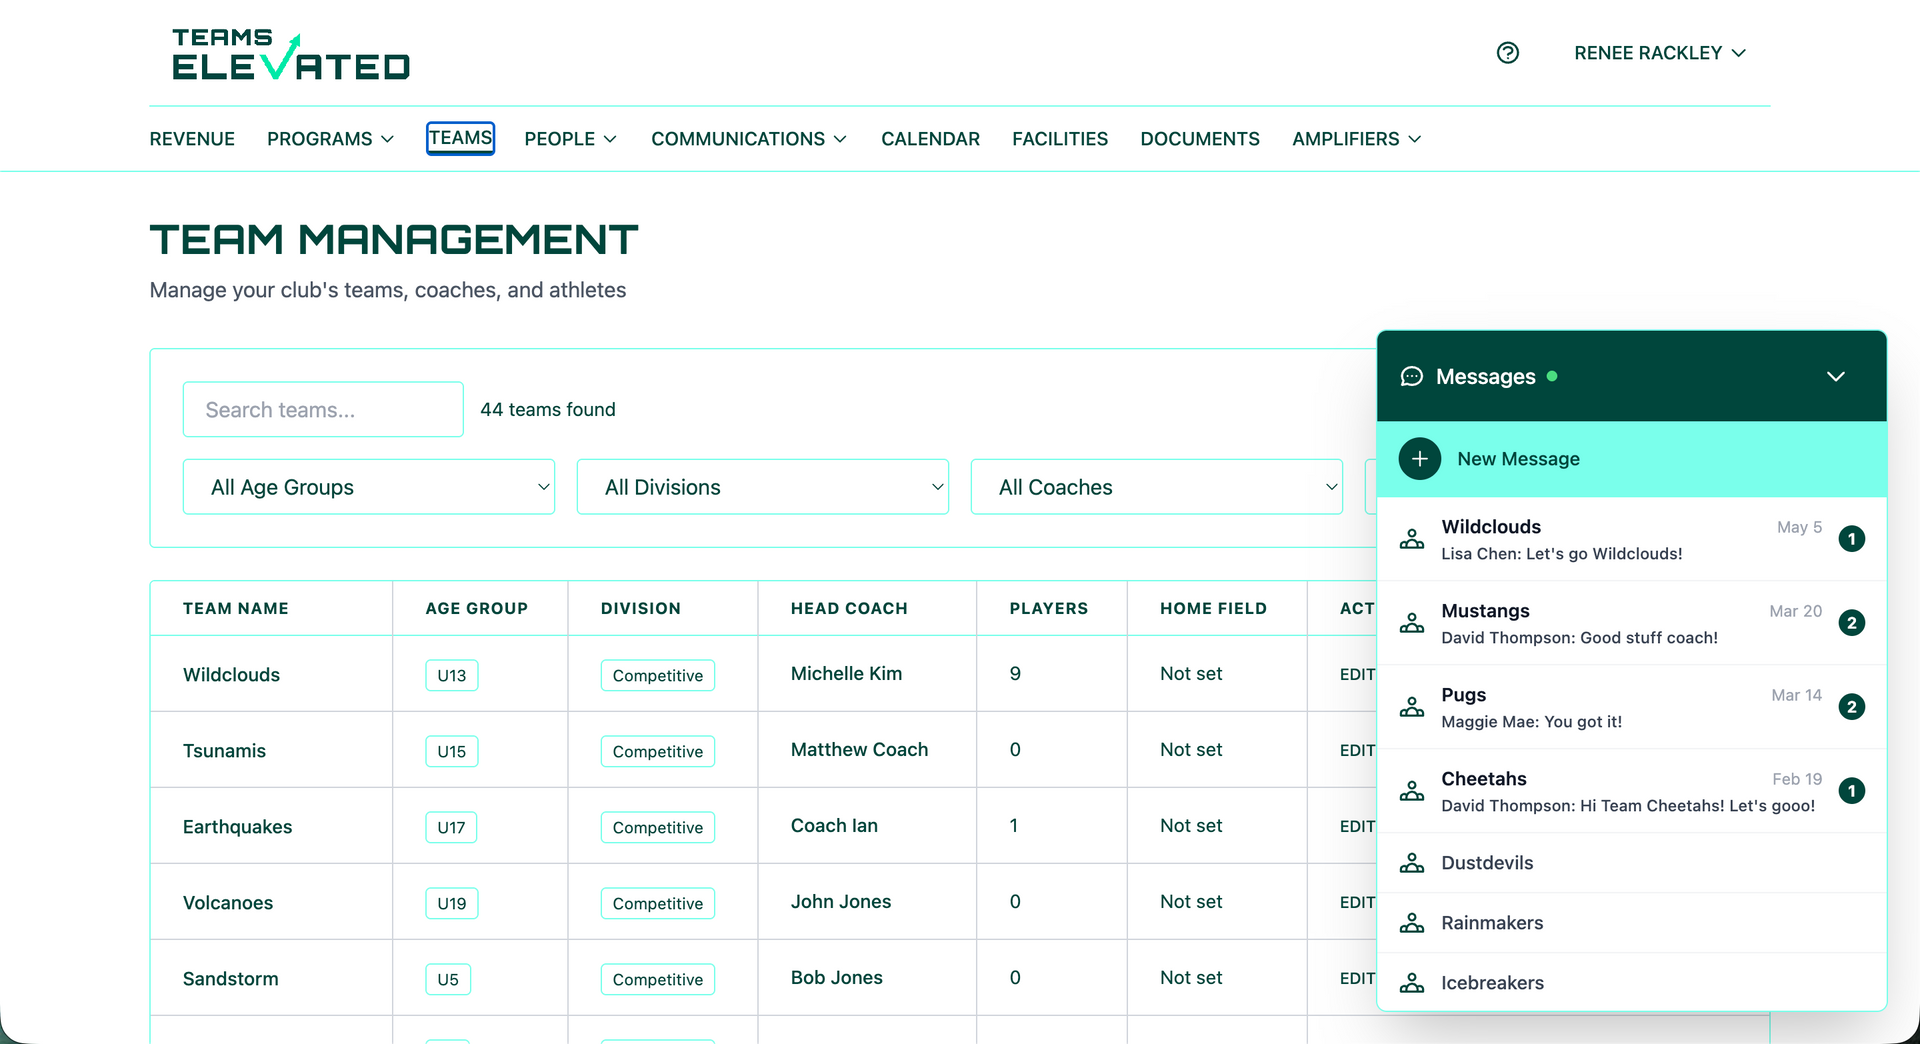Screen dimensions: 1920x1044
Task: Open the Renee Rackley account menu
Action: coord(1659,53)
